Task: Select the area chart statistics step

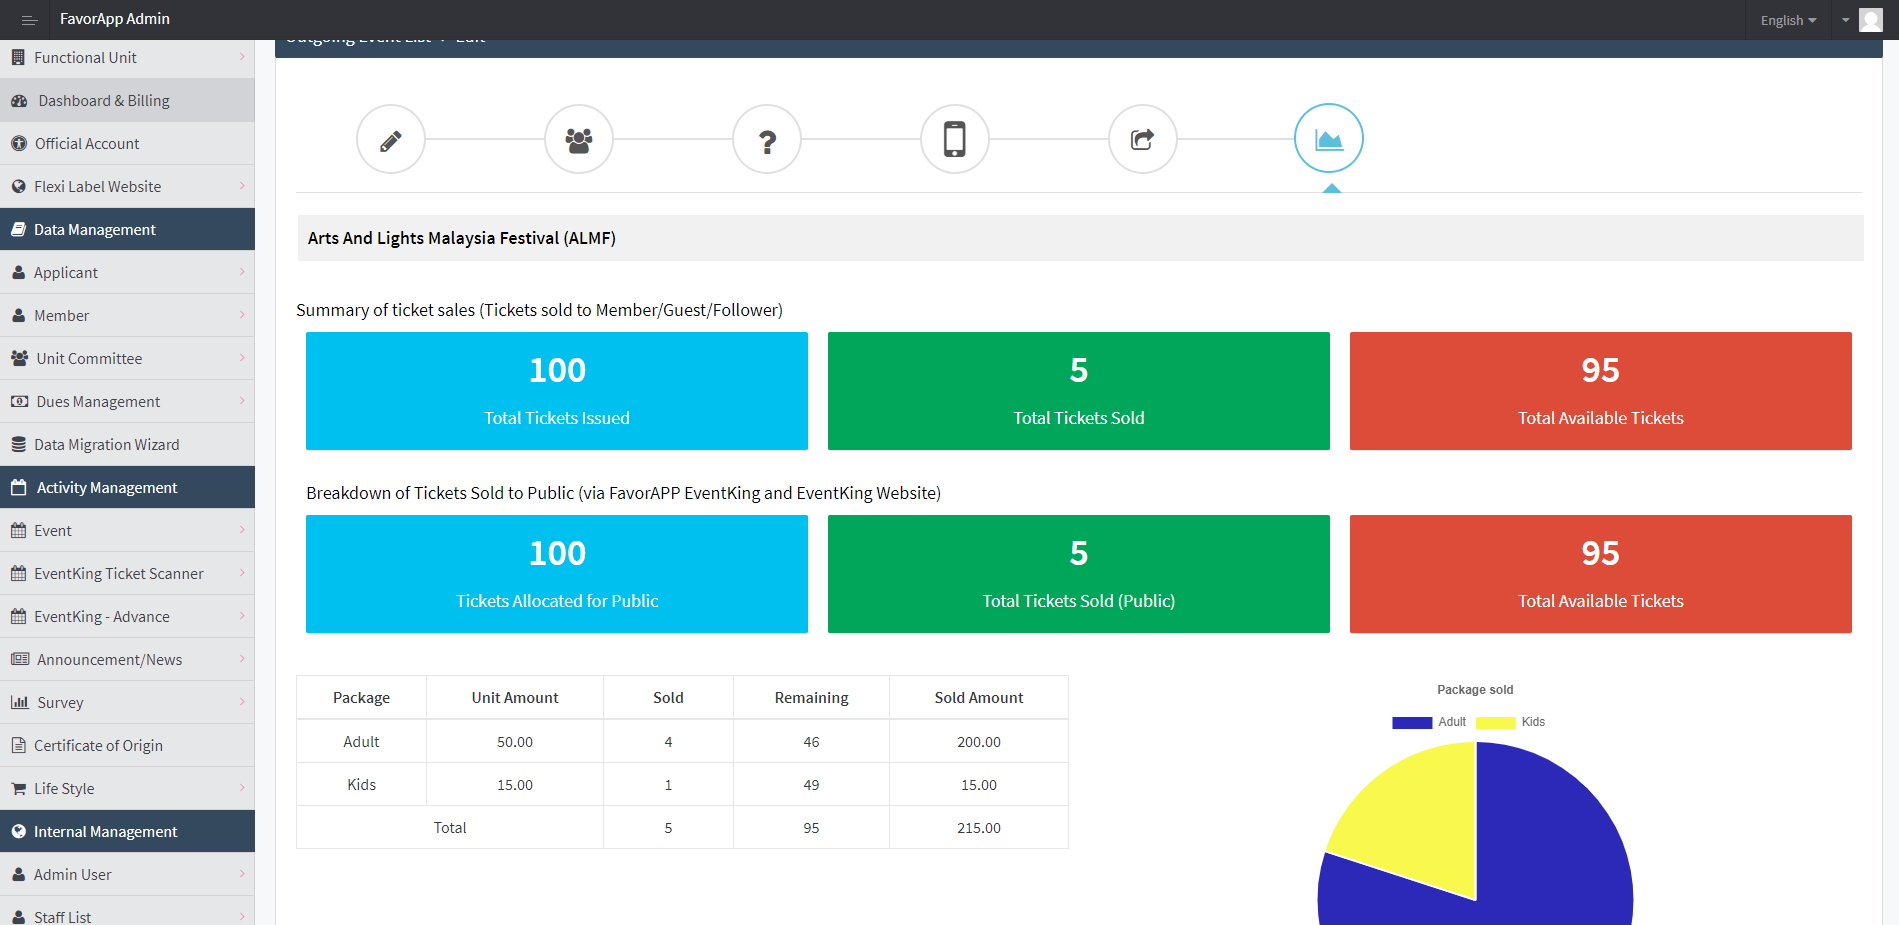Action: (x=1328, y=139)
